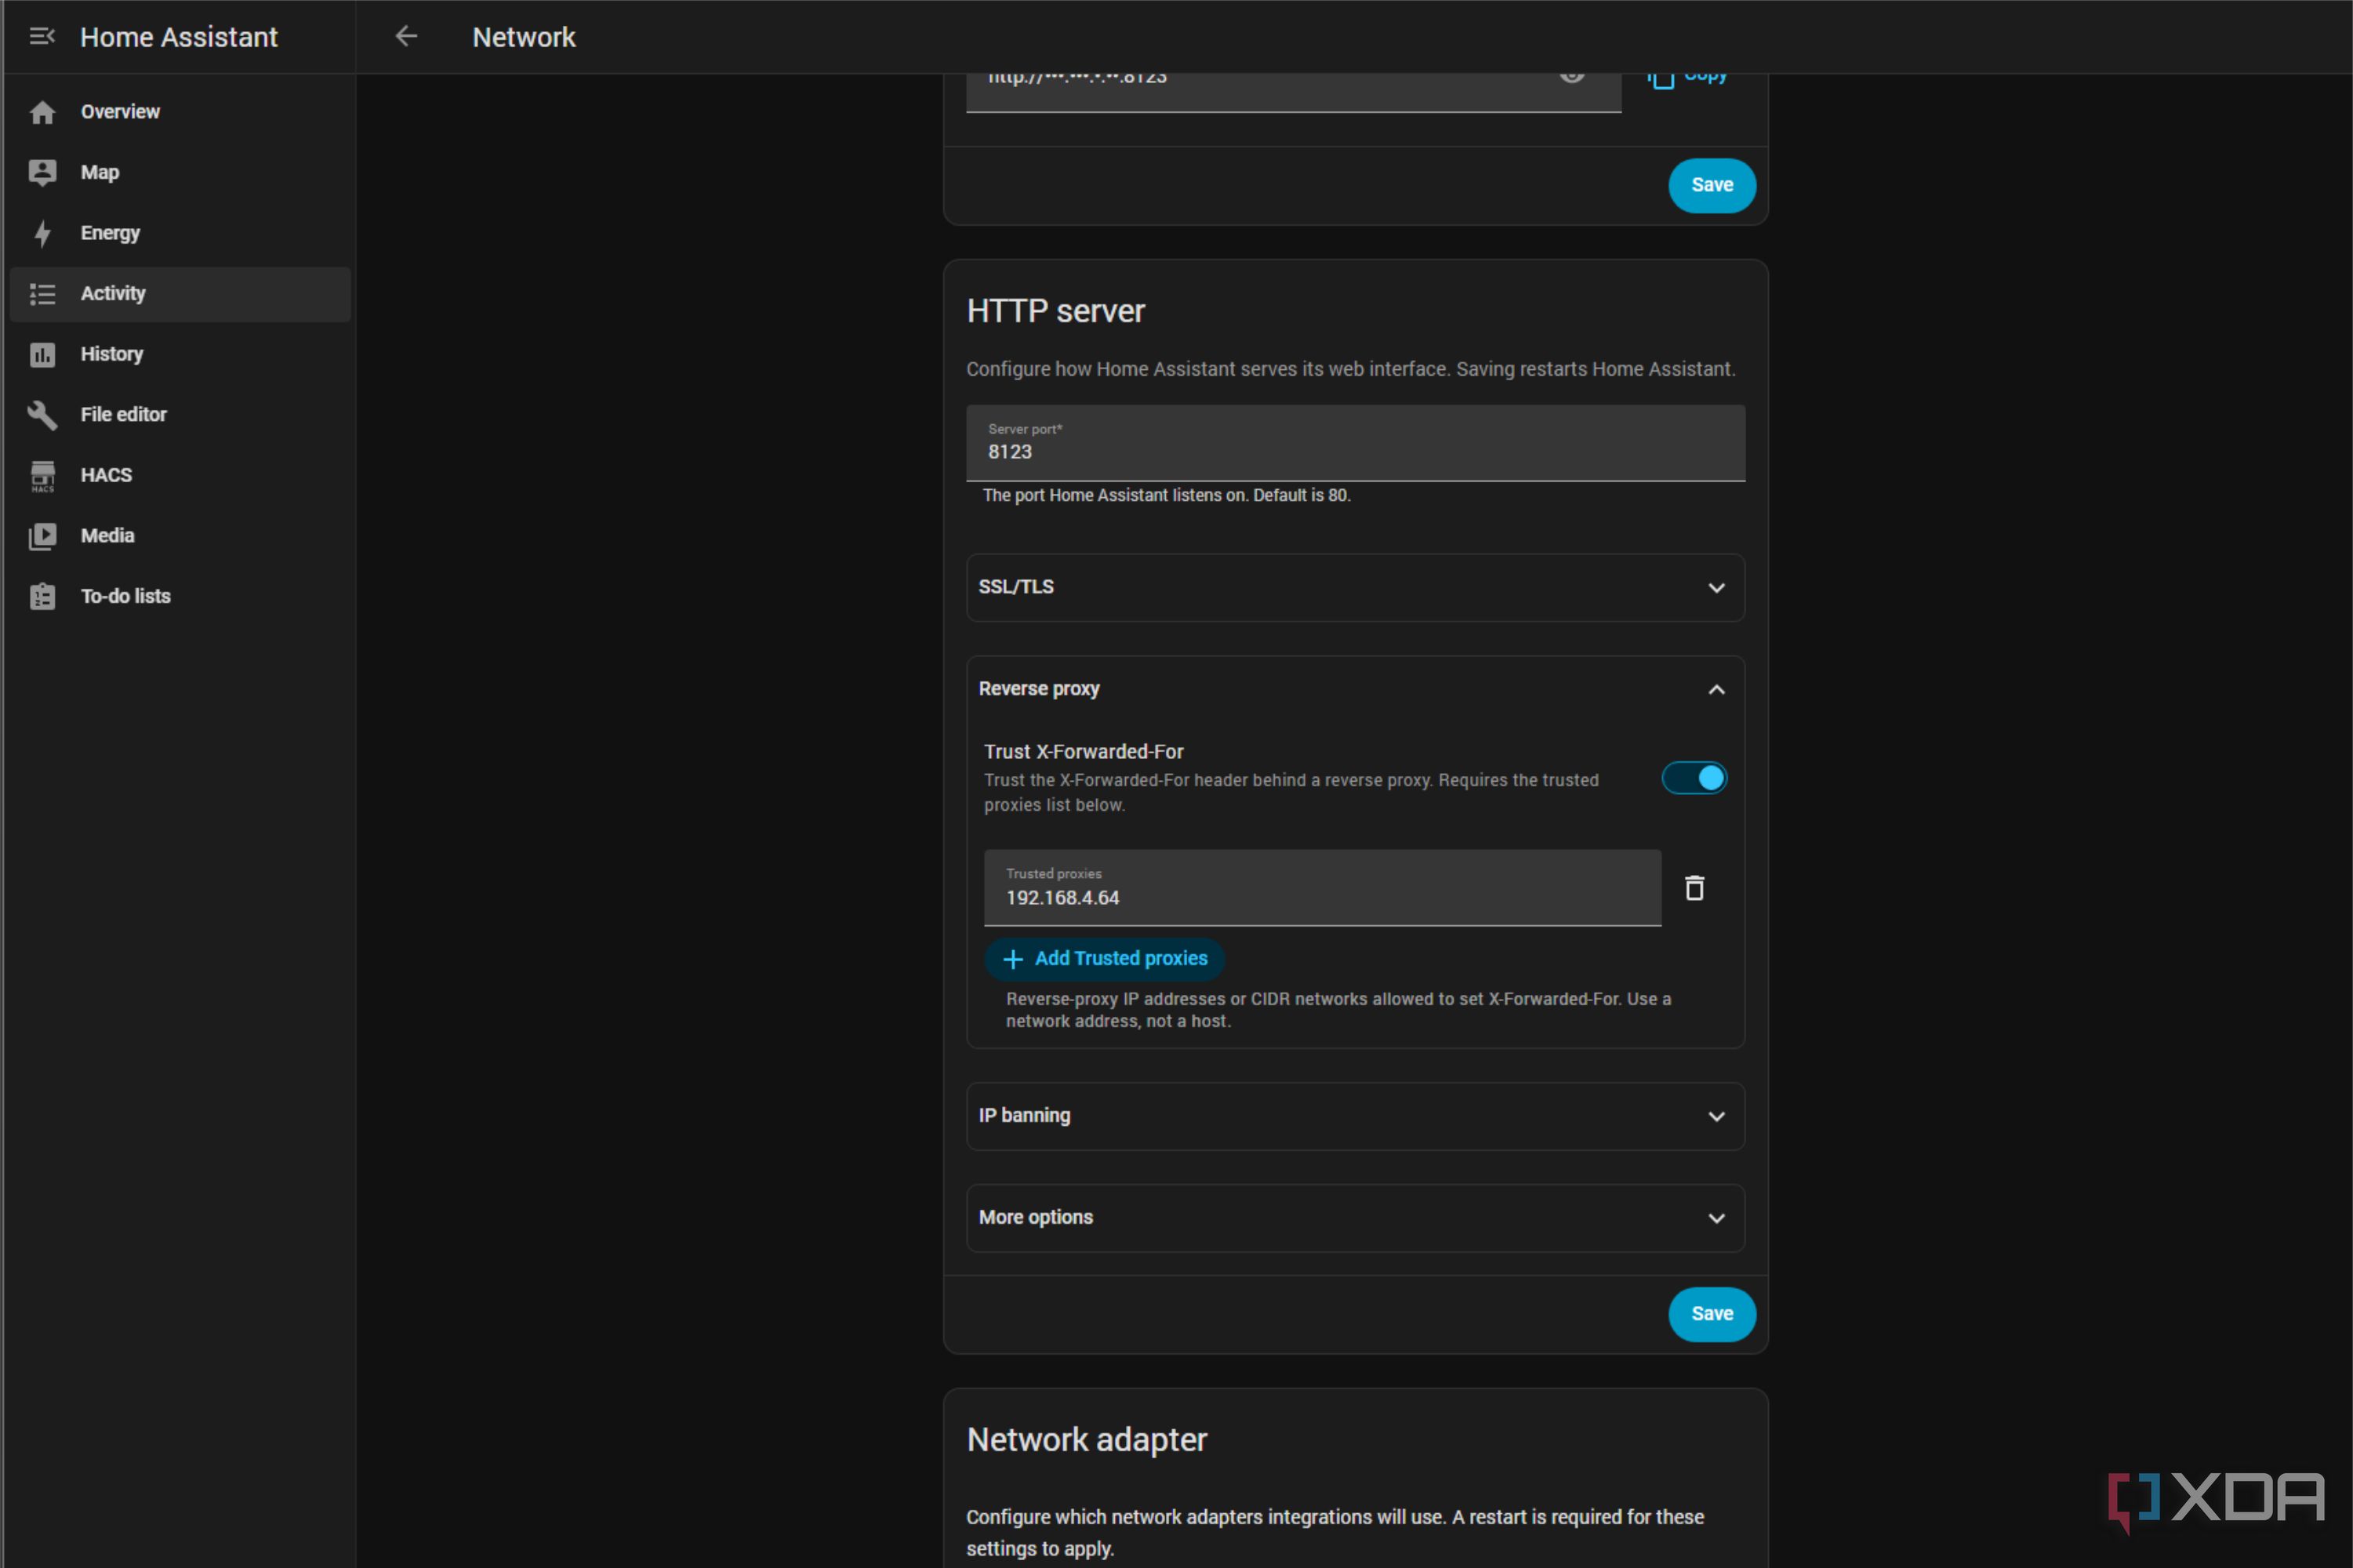
Task: Click the Map person icon
Action: (42, 172)
